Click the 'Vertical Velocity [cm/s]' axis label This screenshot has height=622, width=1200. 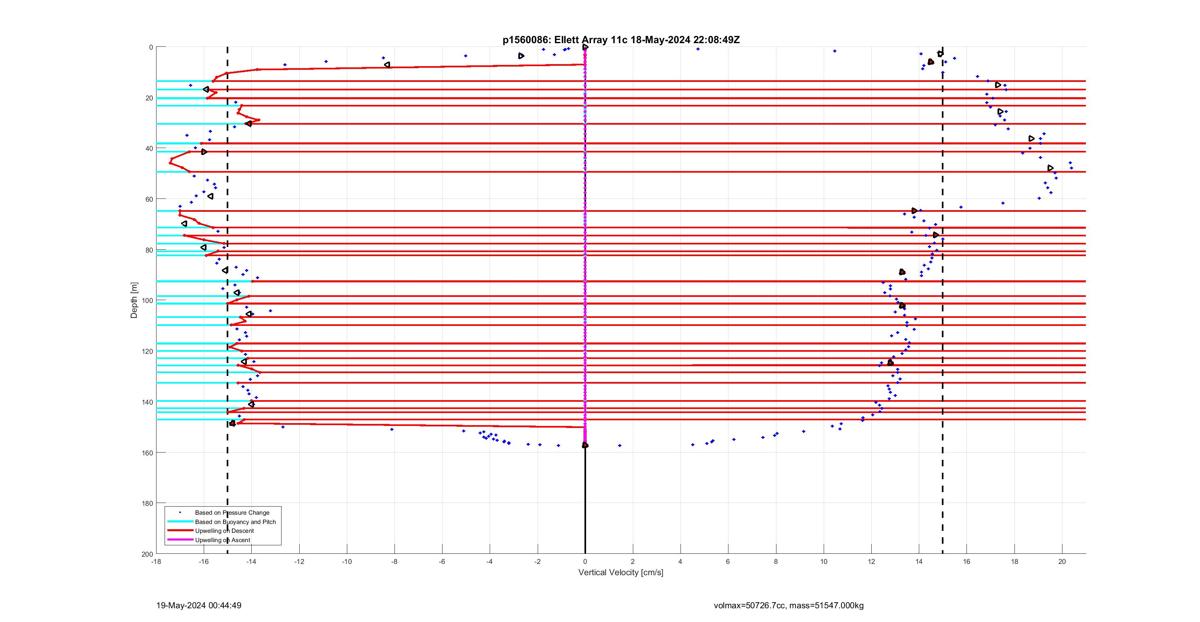pos(620,573)
